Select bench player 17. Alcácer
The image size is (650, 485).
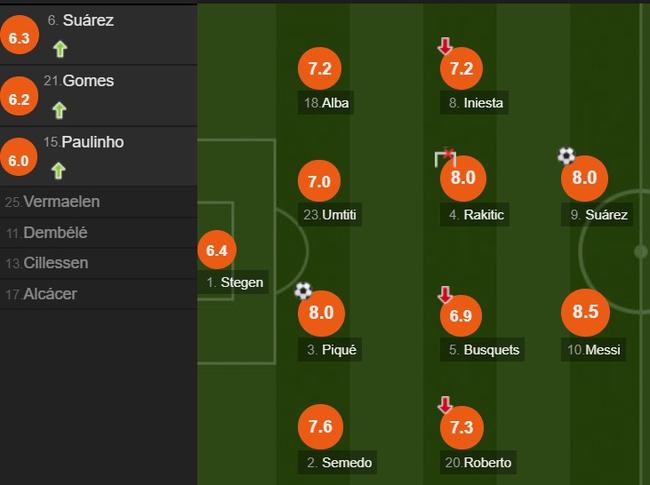pyautogui.click(x=98, y=294)
